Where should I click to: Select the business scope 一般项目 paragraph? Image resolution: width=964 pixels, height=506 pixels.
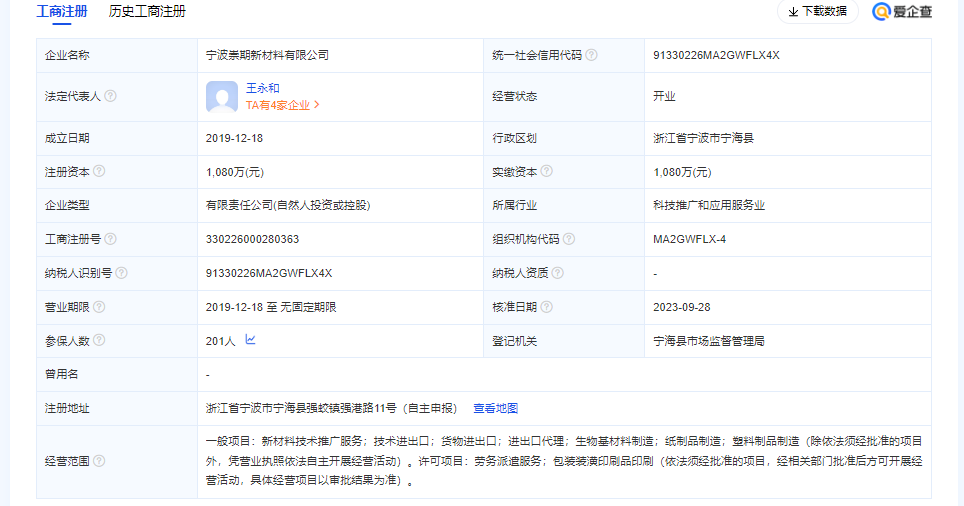[x=564, y=461]
